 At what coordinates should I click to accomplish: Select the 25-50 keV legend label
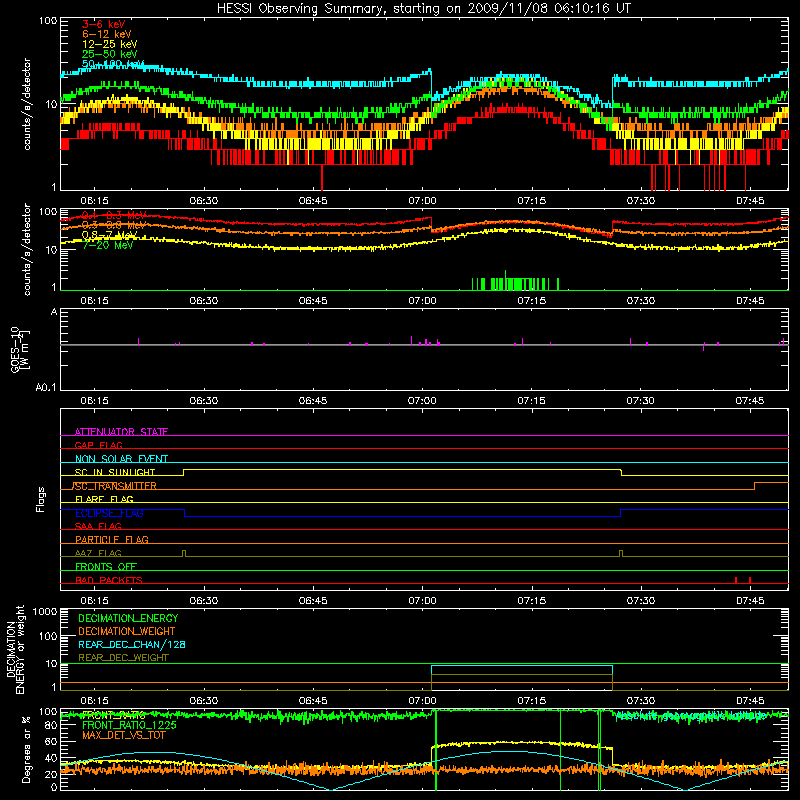109,54
